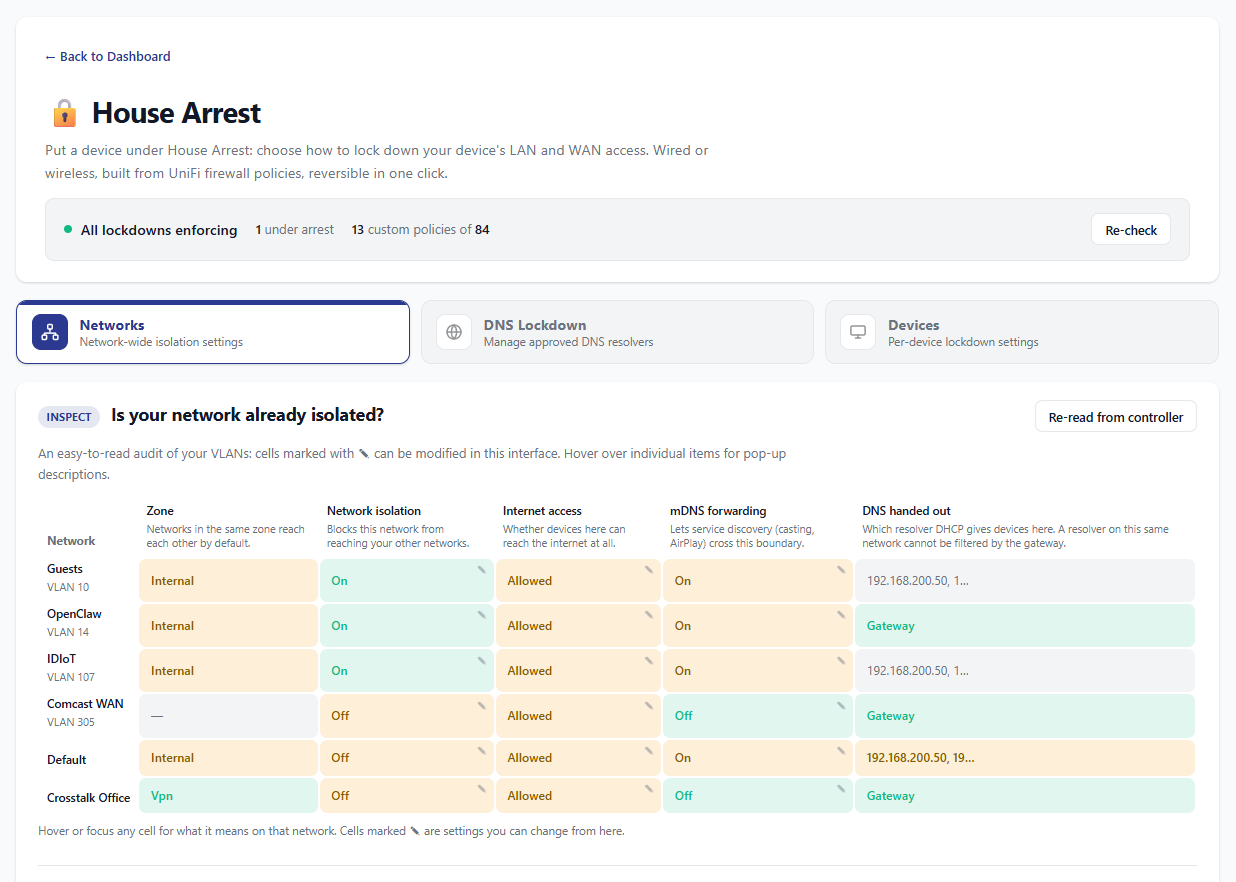Click the Crosstalk Office network name
This screenshot has height=882, width=1236.
pos(89,797)
